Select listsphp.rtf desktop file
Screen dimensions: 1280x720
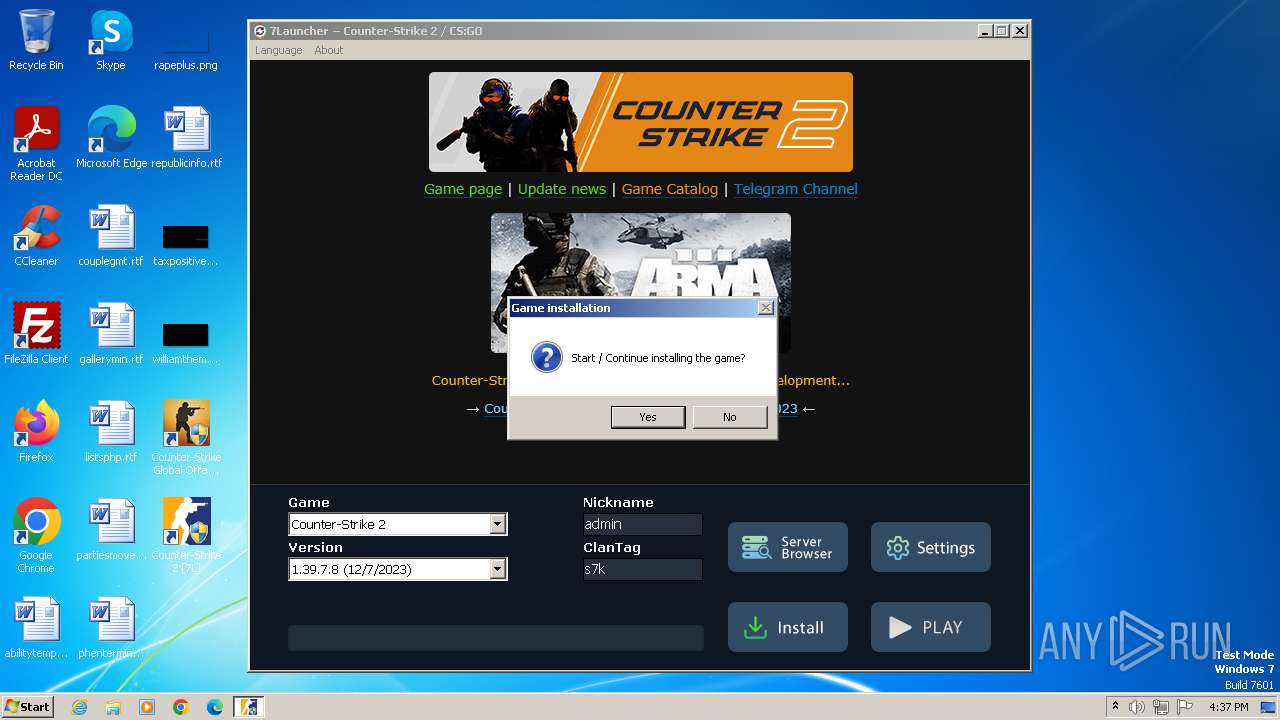(111, 432)
